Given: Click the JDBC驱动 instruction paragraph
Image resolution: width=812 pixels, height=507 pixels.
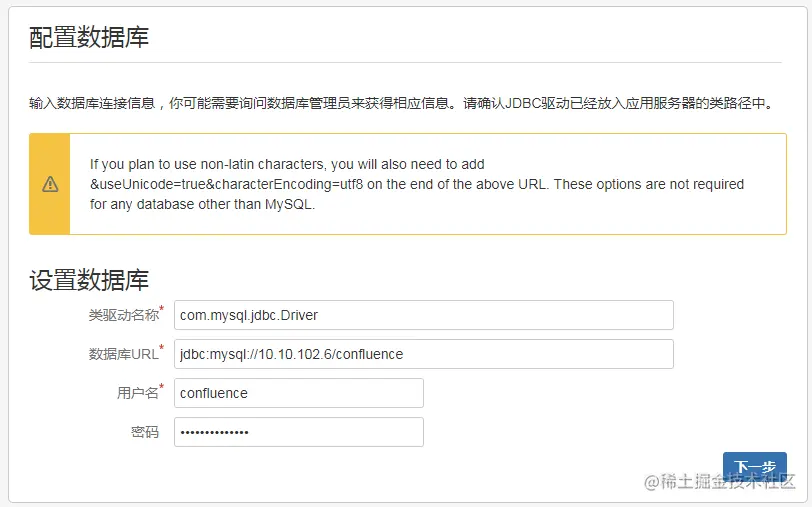Looking at the screenshot, I should 400,103.
